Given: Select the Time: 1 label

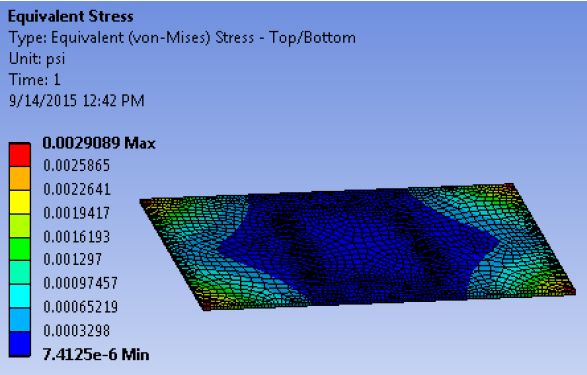Looking at the screenshot, I should [34, 80].
